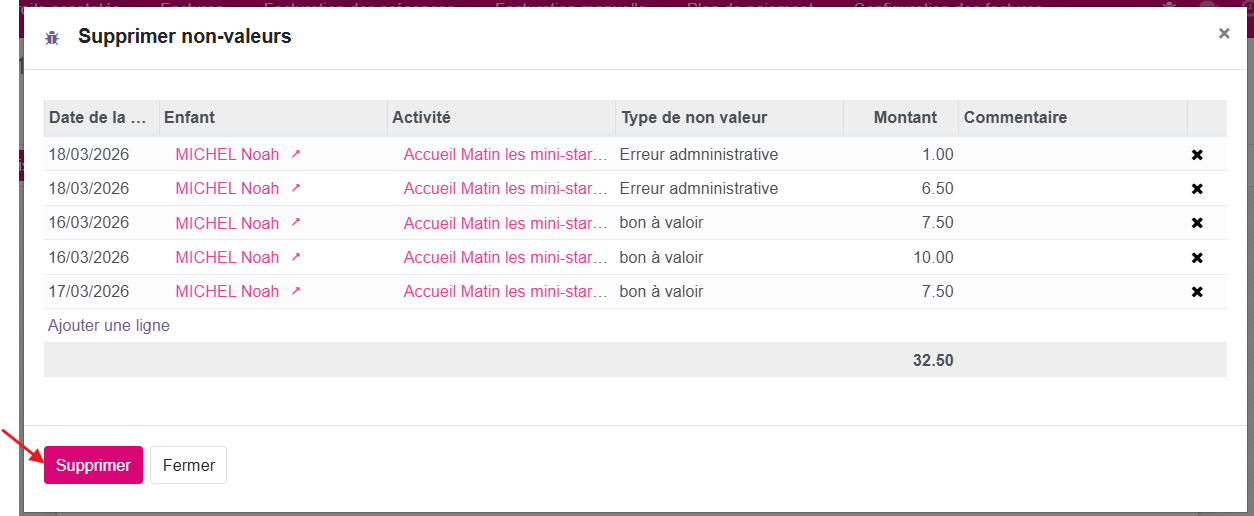This screenshot has width=1254, height=516.
Task: Click date 18/03/2026 in the 6.50 row
Action: 101,188
